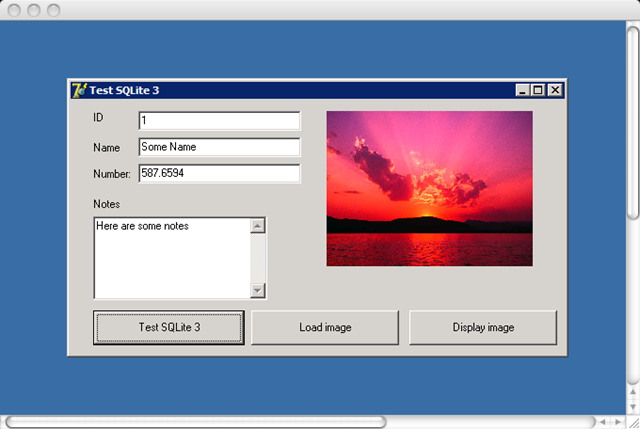The height and width of the screenshot is (429, 640).
Task: Click the Load image button
Action: 325,327
